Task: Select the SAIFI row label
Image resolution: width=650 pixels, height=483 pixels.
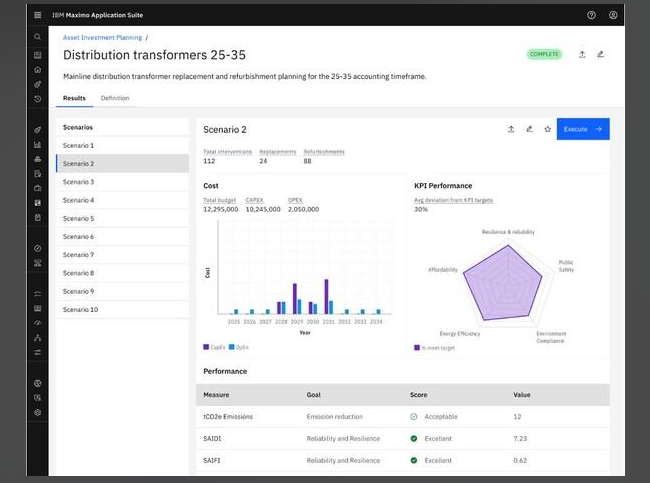Action: 211,461
